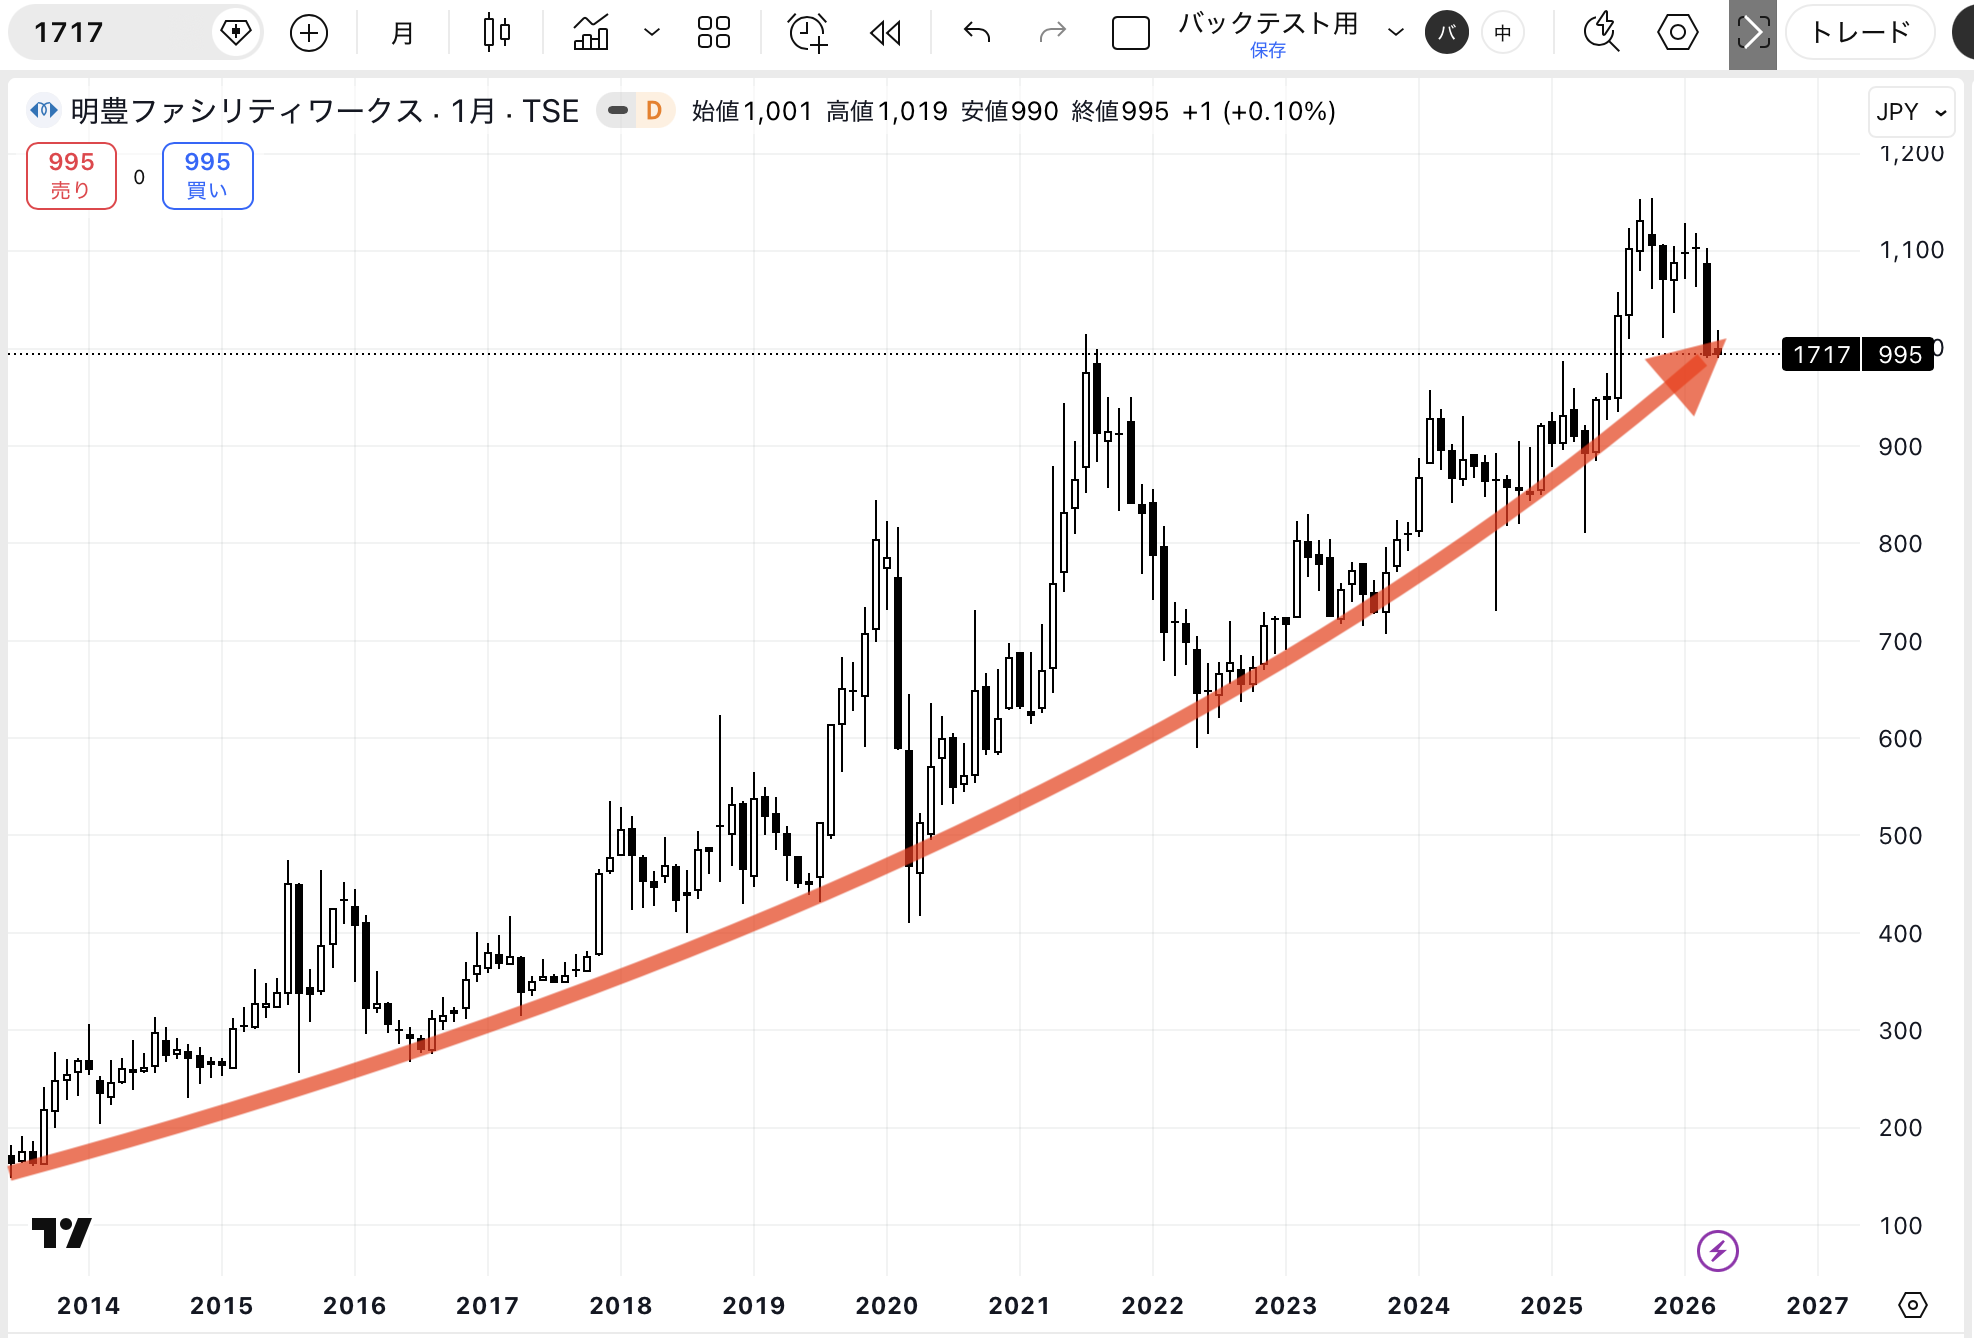Undo the last chart action

coord(976,33)
